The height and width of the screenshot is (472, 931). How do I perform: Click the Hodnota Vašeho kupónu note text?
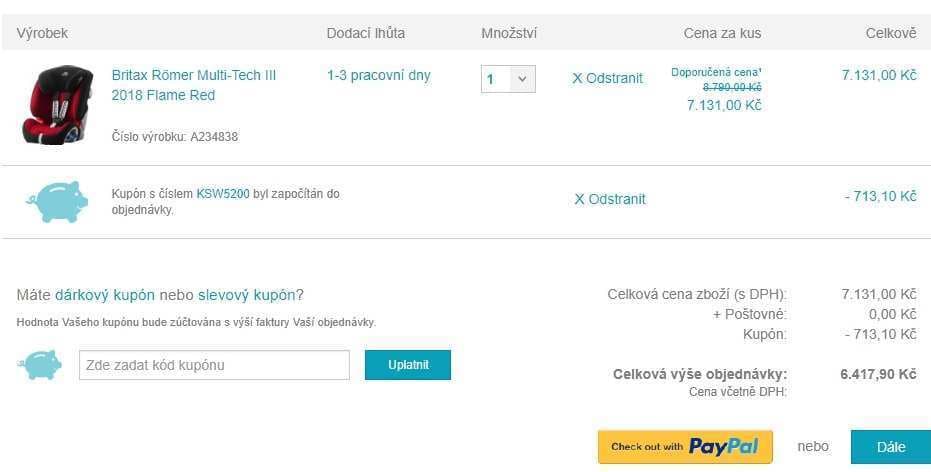[197, 322]
